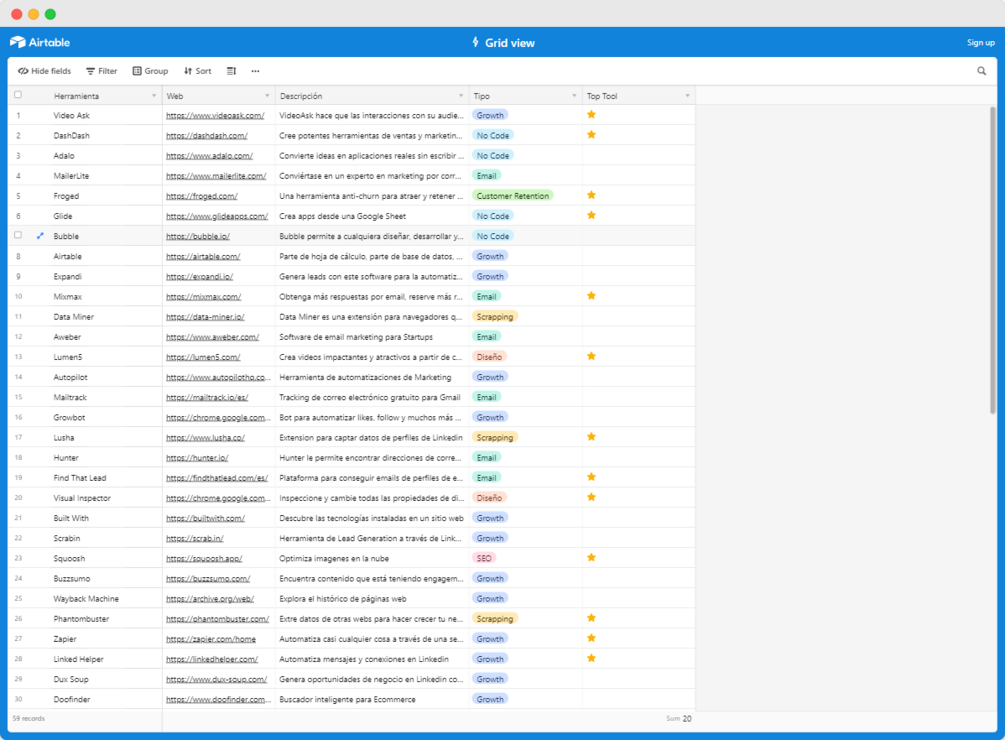Click the star in the Froged row

pos(591,195)
